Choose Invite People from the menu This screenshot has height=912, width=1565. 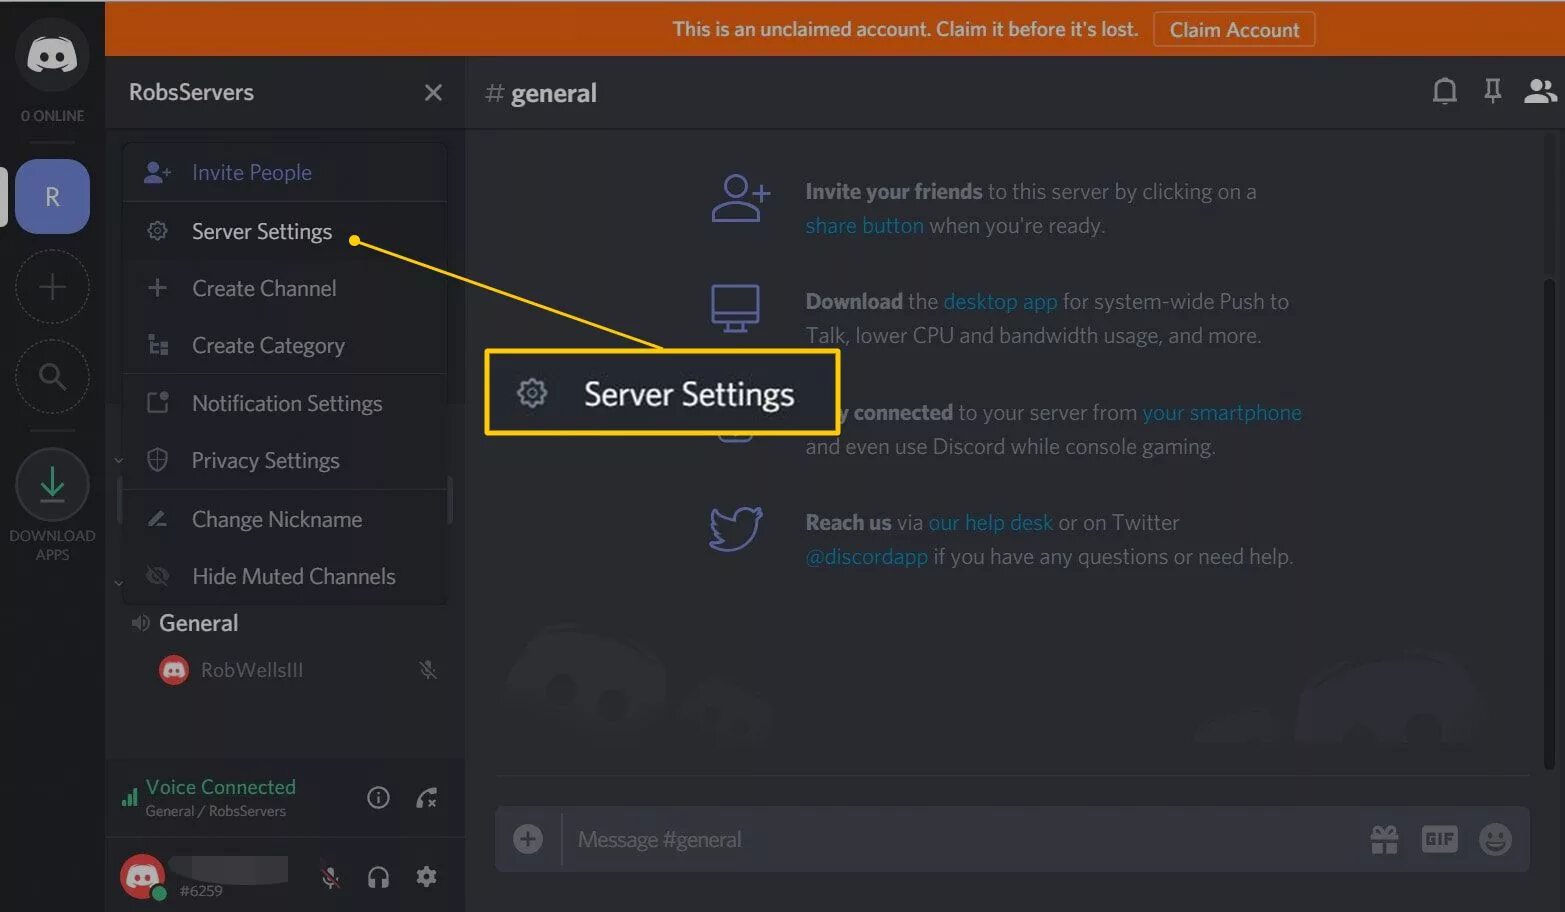285,172
